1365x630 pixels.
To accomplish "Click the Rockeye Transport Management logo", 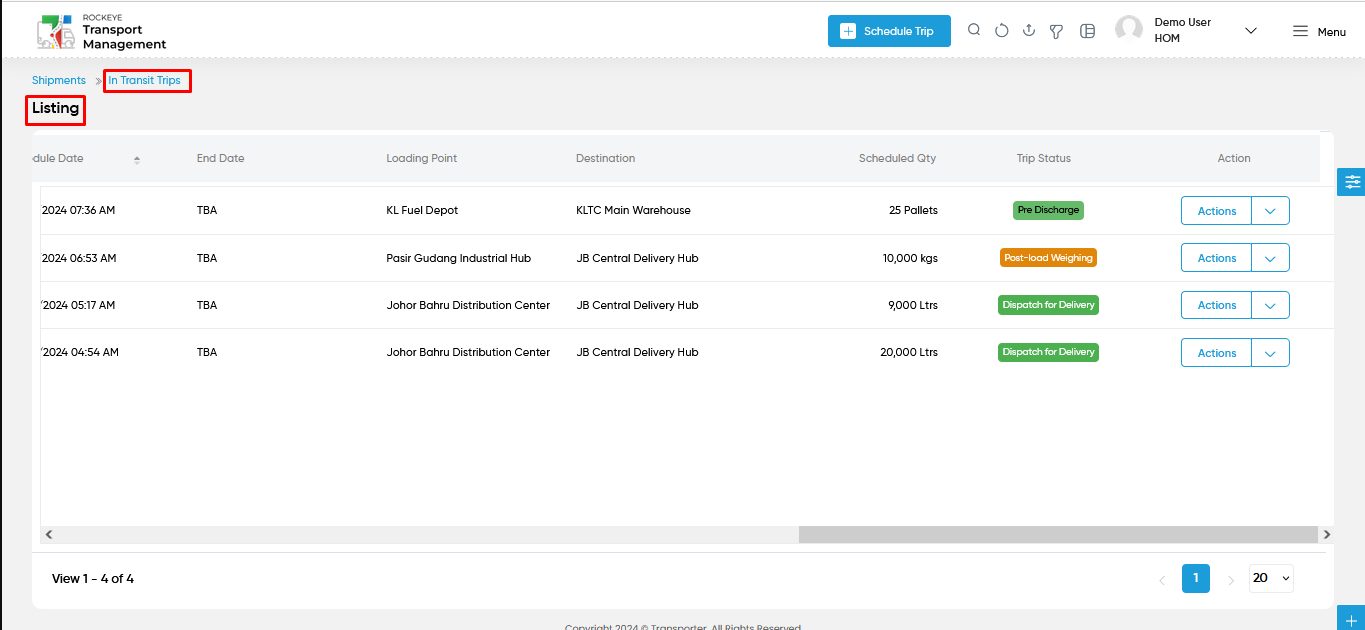I will [x=100, y=32].
